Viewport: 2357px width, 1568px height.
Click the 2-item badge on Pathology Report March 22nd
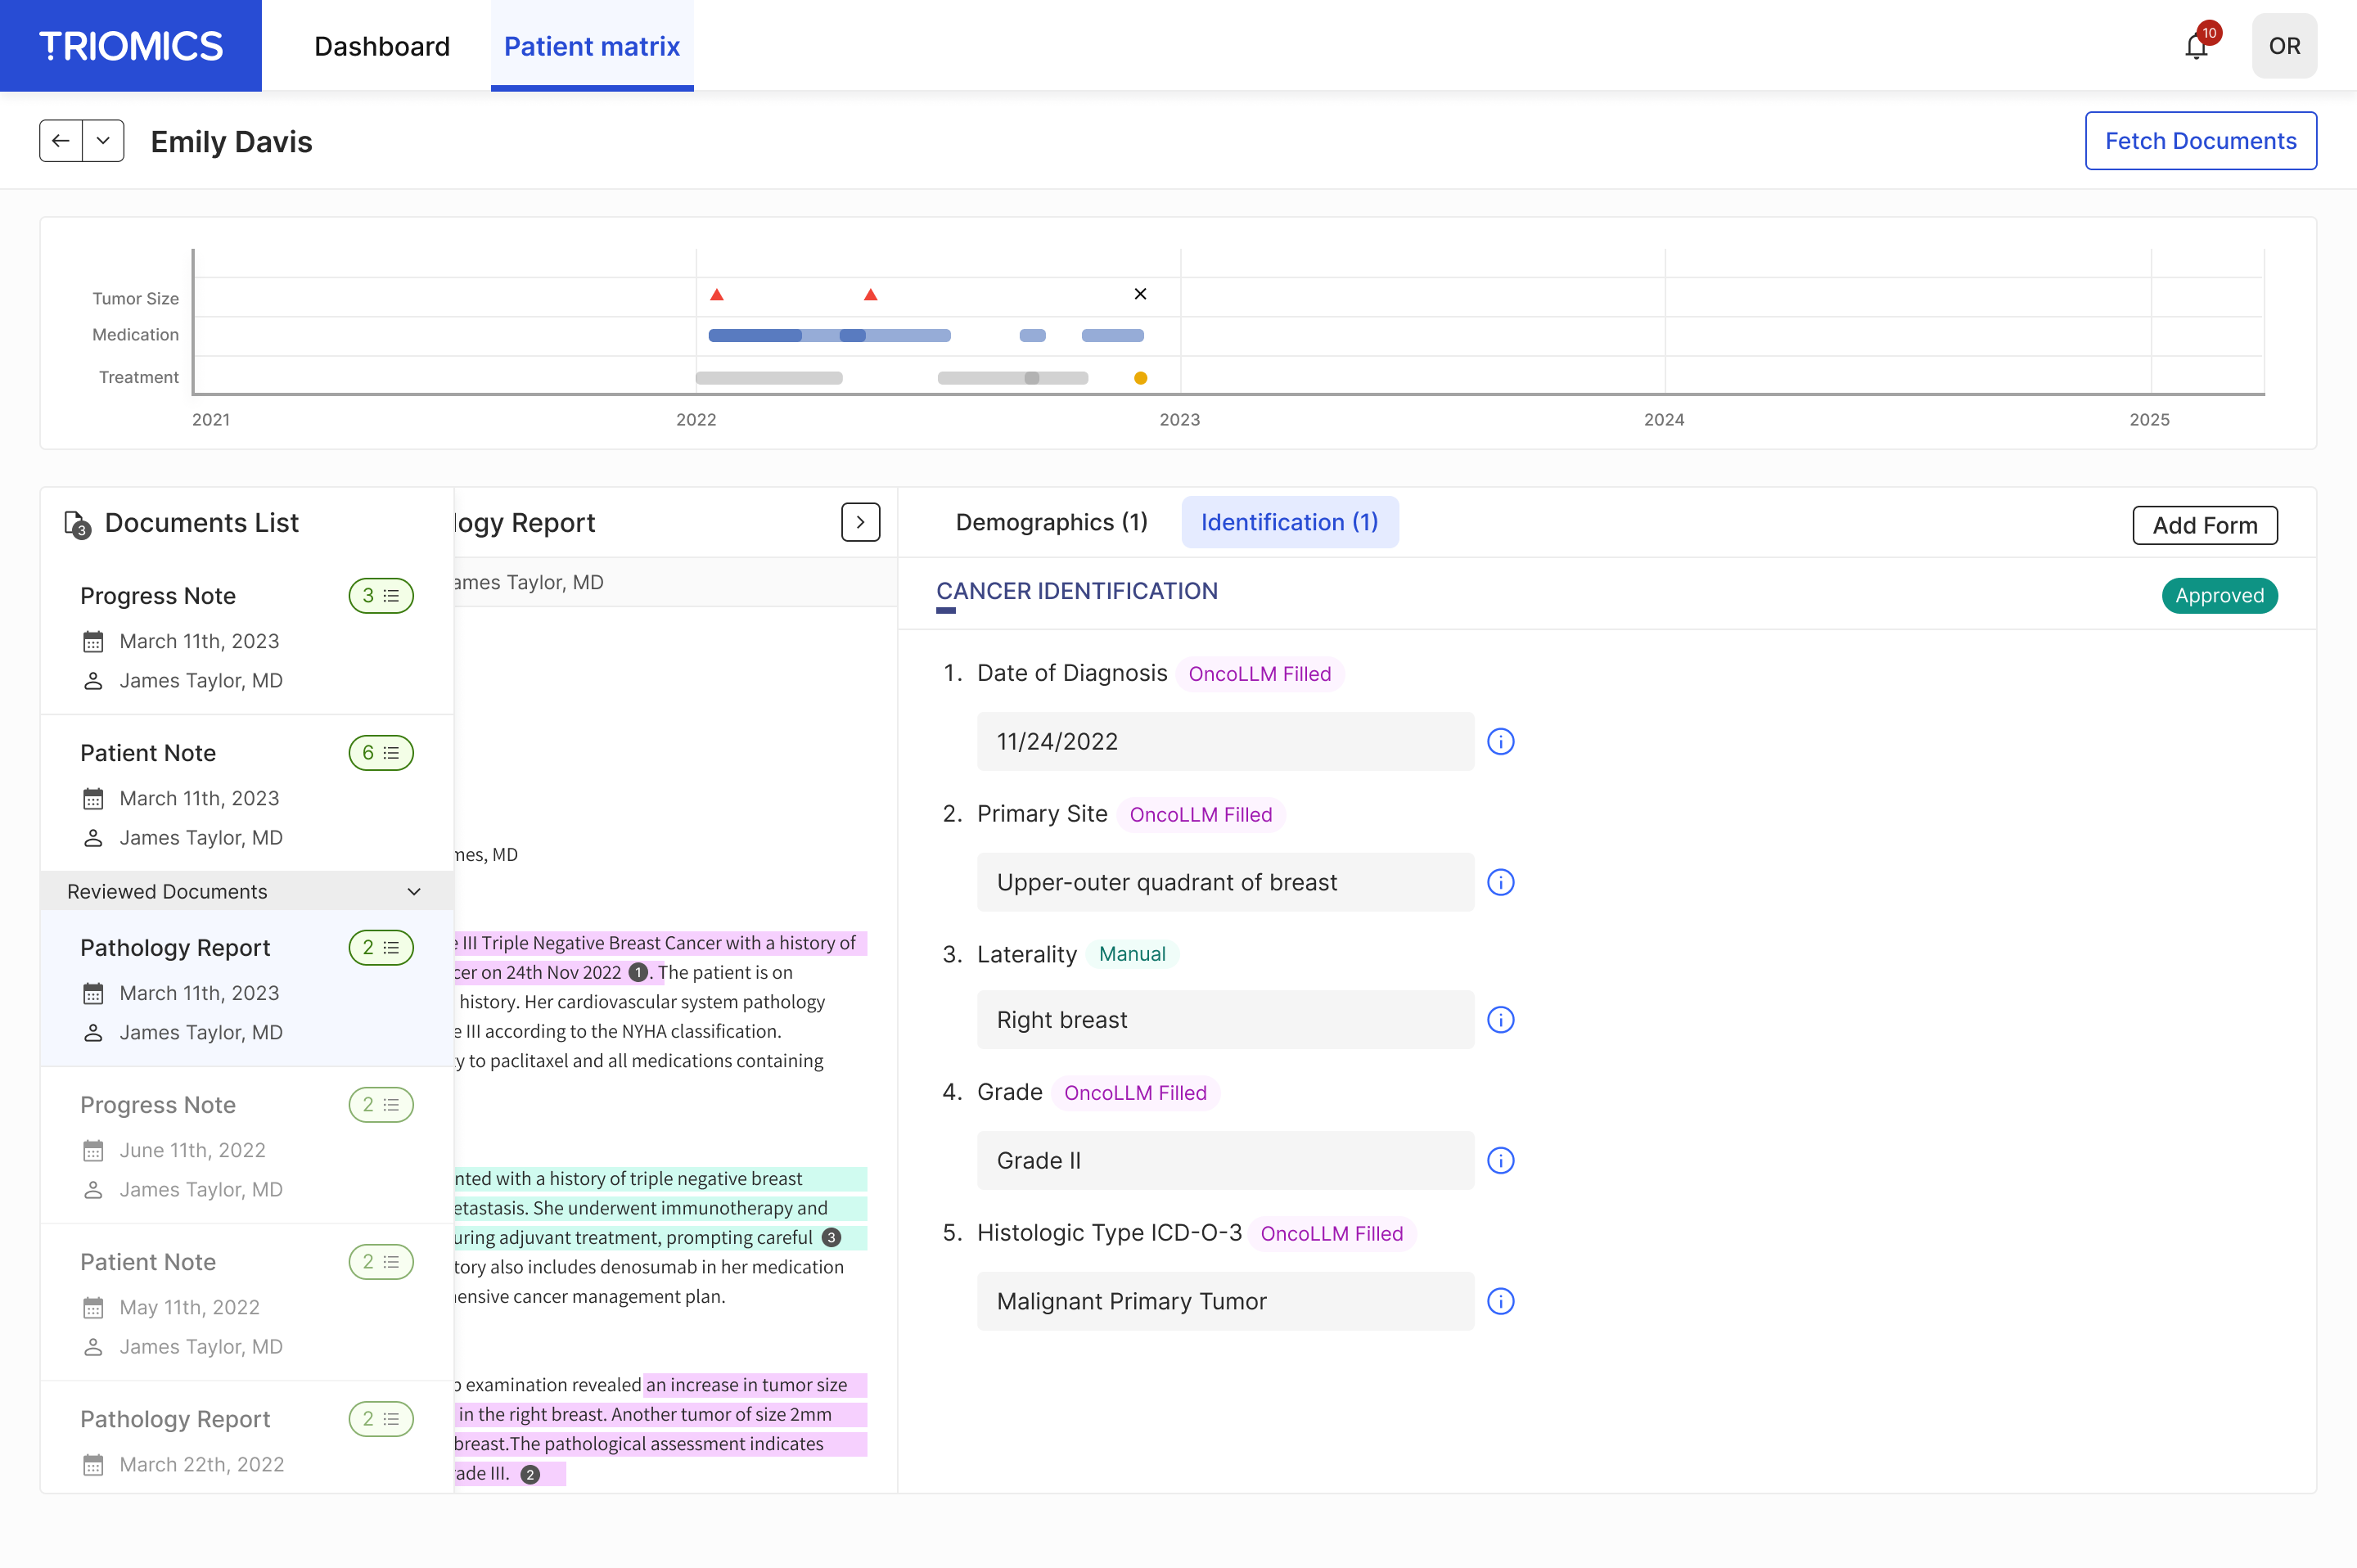click(381, 1419)
